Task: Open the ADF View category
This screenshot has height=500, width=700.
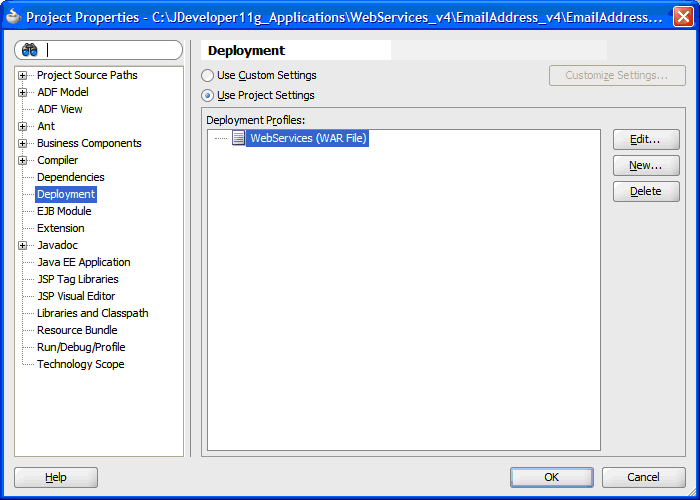Action: pyautogui.click(x=60, y=109)
